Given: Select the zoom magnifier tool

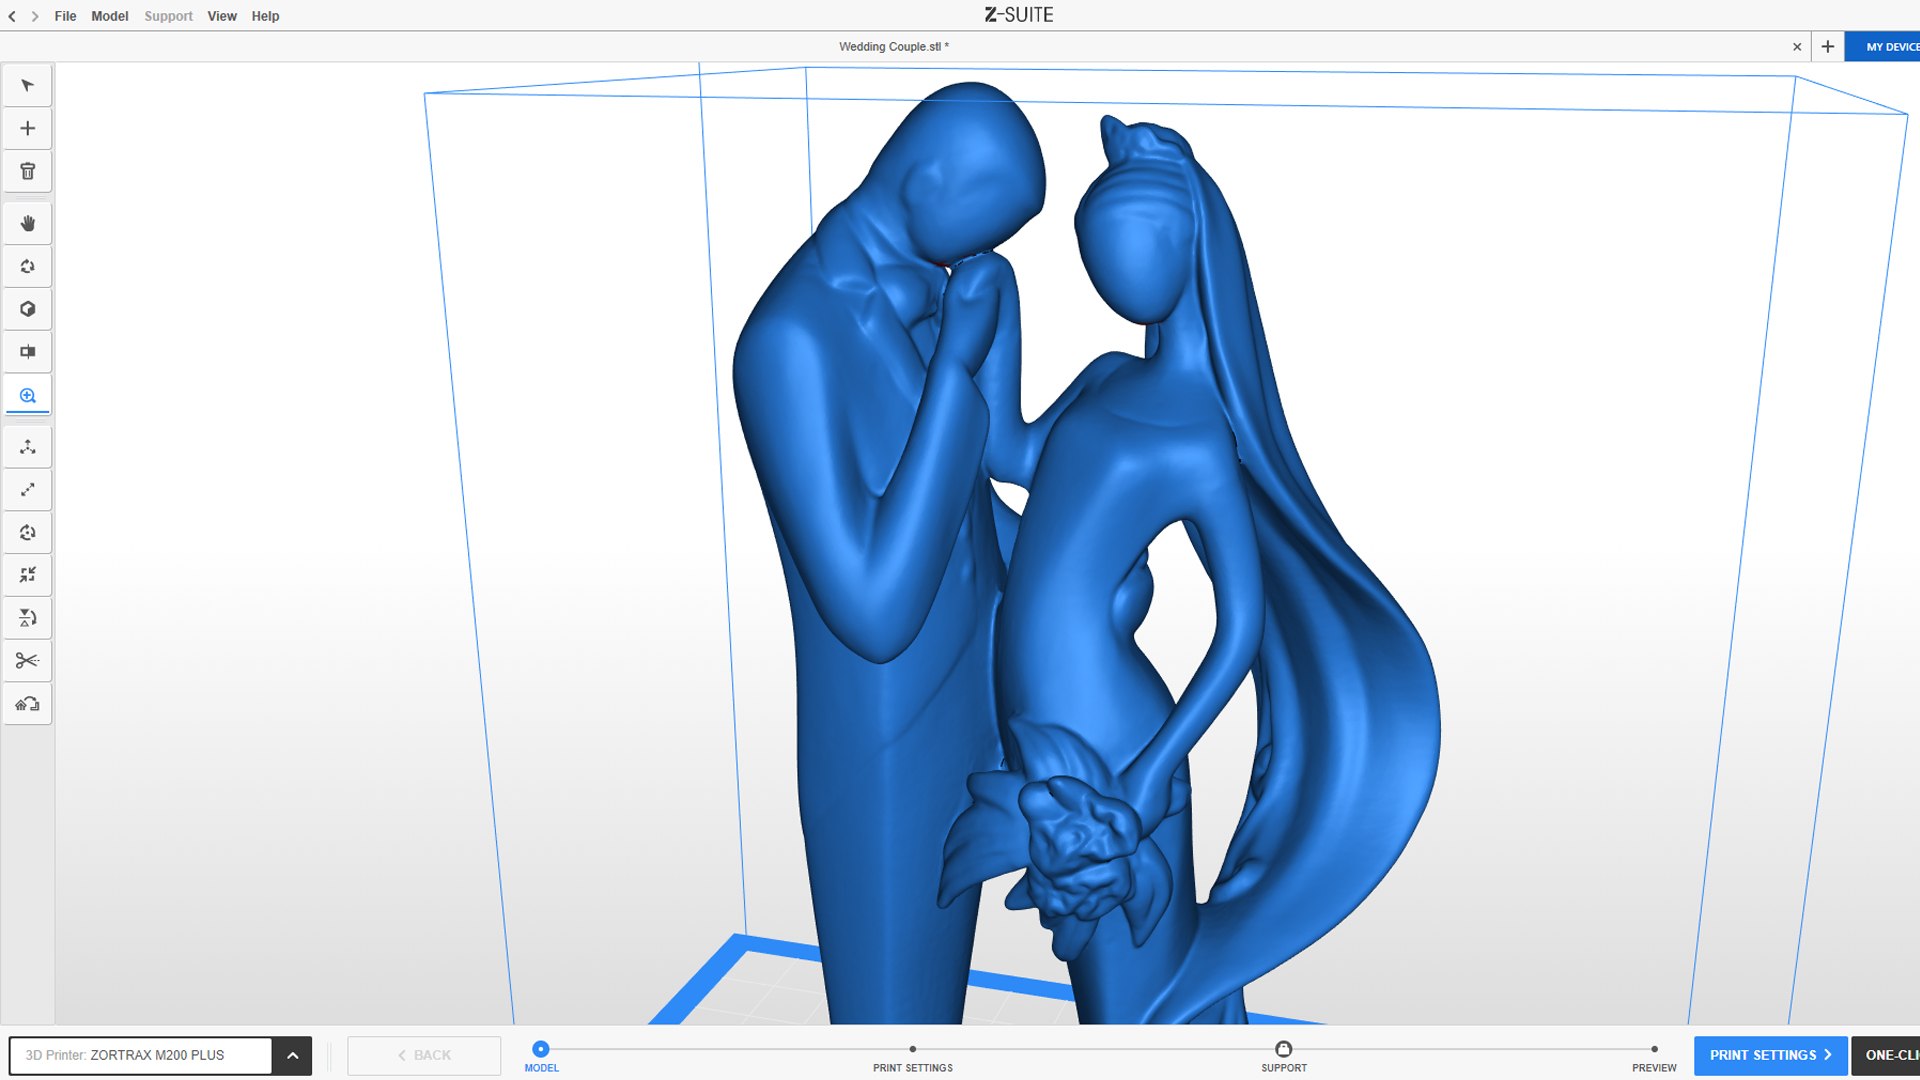Looking at the screenshot, I should 28,395.
